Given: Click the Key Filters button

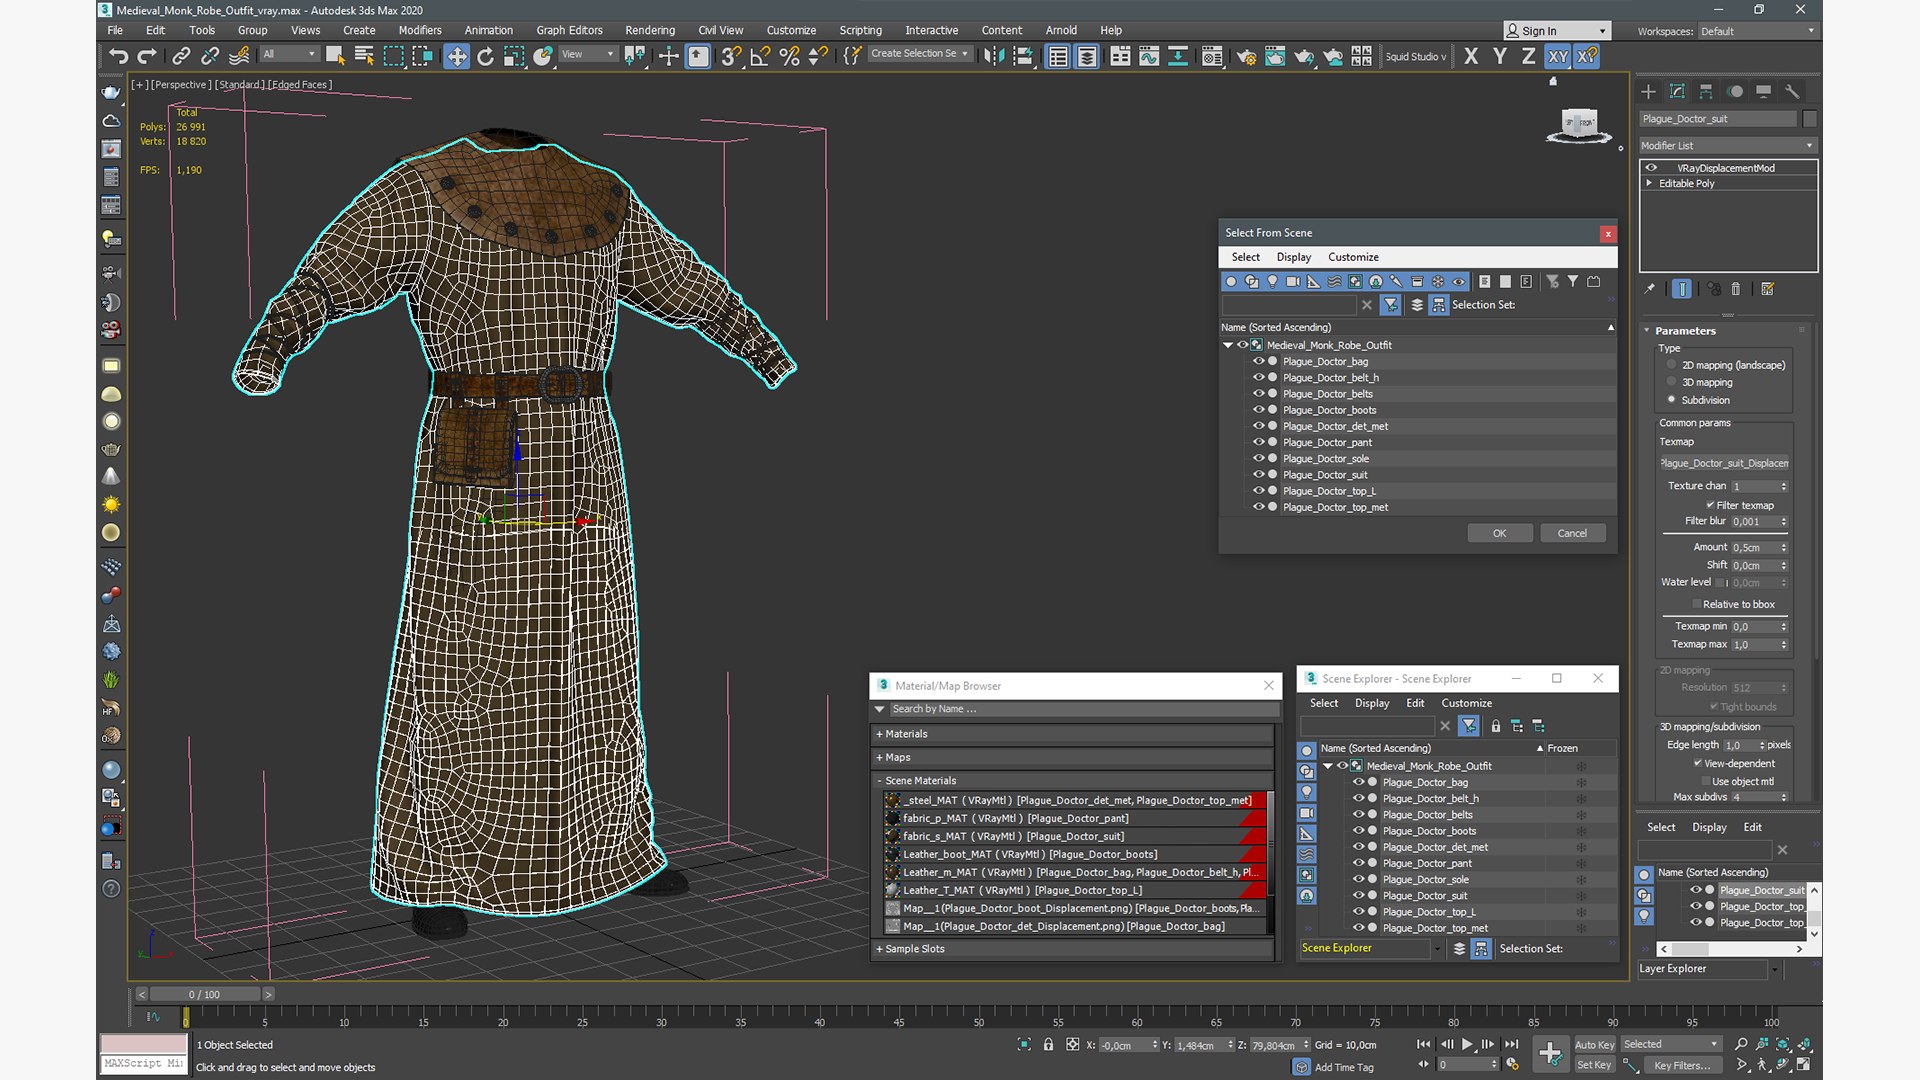Looking at the screenshot, I should click(1682, 1065).
